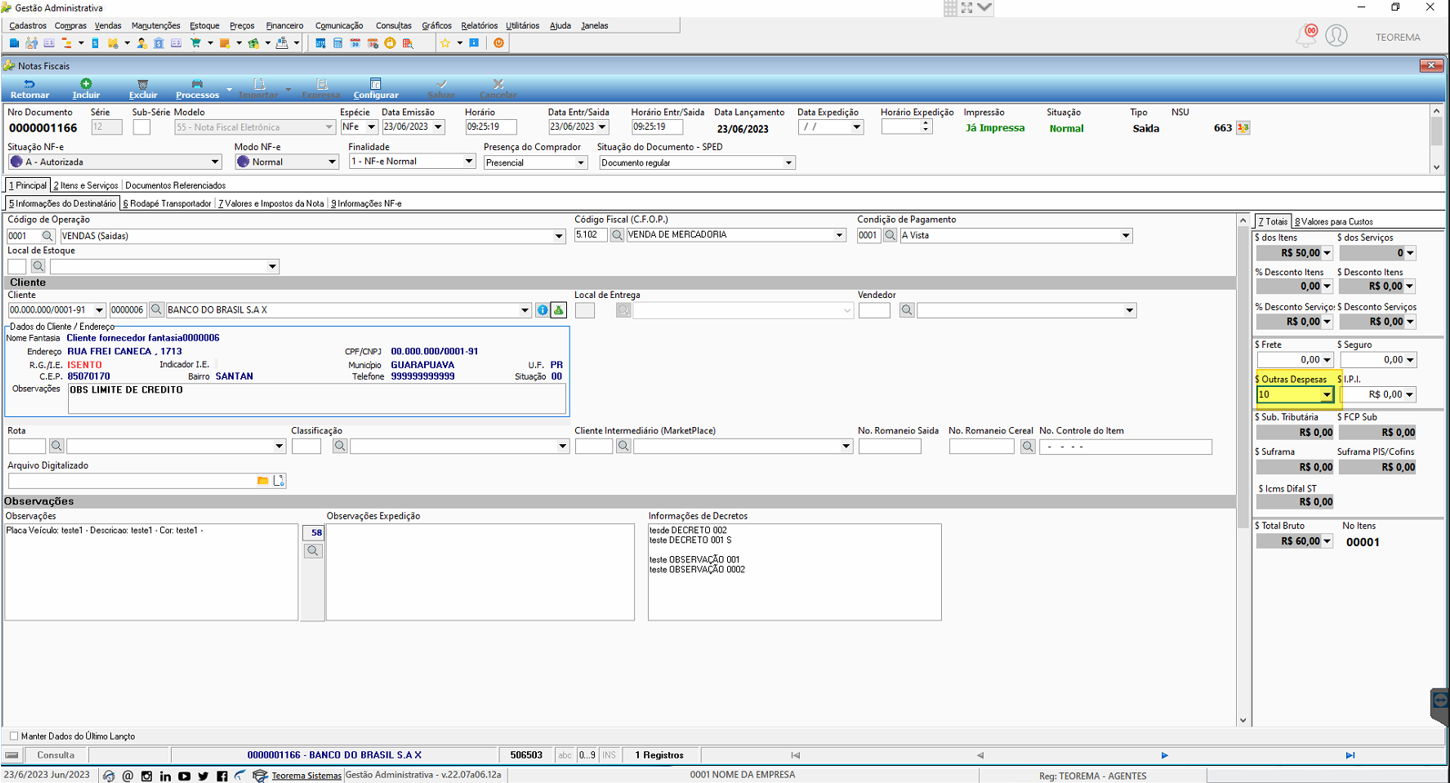Click the blue info icon beside client name

coord(542,310)
